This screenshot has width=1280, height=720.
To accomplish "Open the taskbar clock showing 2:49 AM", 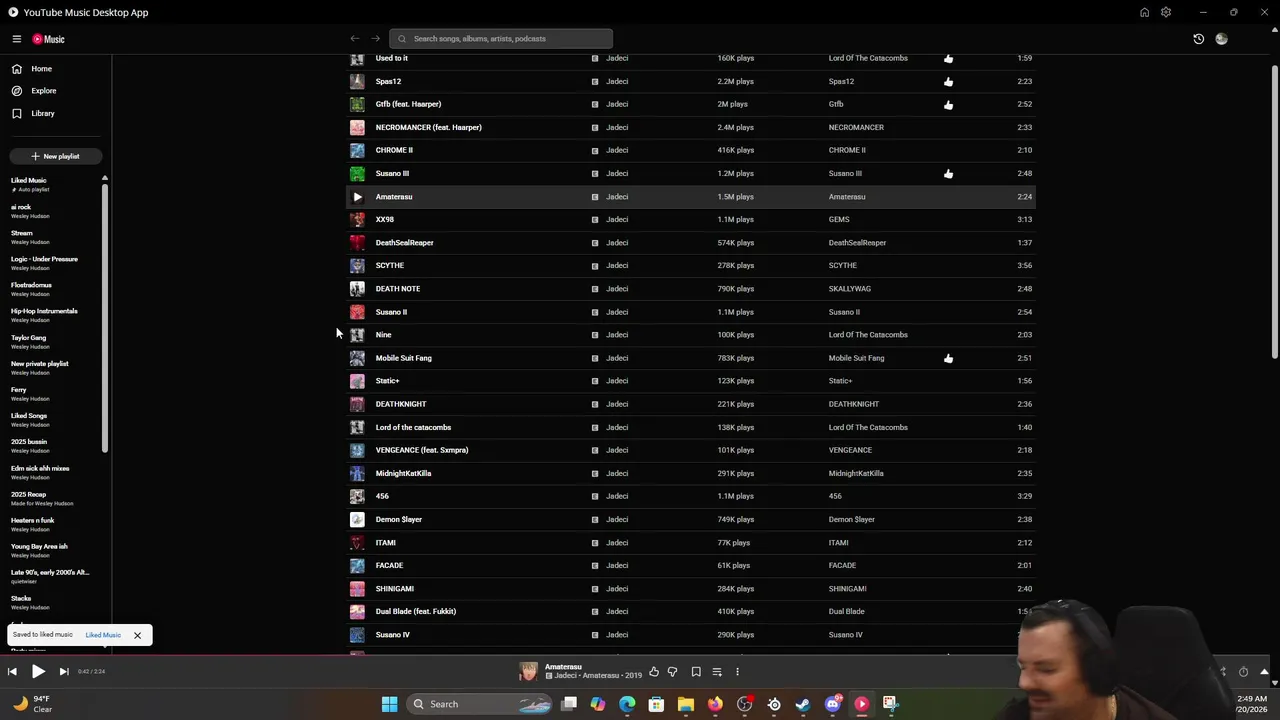I will pos(1252,704).
